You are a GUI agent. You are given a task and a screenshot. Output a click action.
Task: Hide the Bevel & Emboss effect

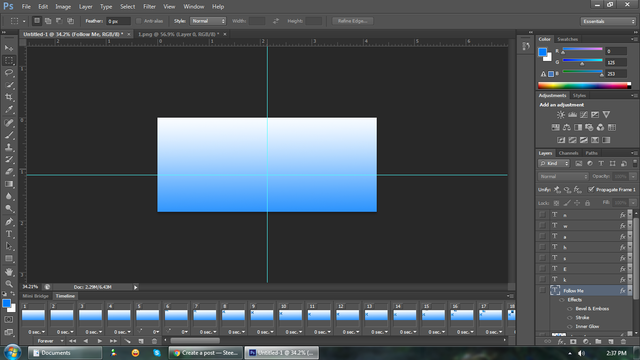pyautogui.click(x=570, y=309)
